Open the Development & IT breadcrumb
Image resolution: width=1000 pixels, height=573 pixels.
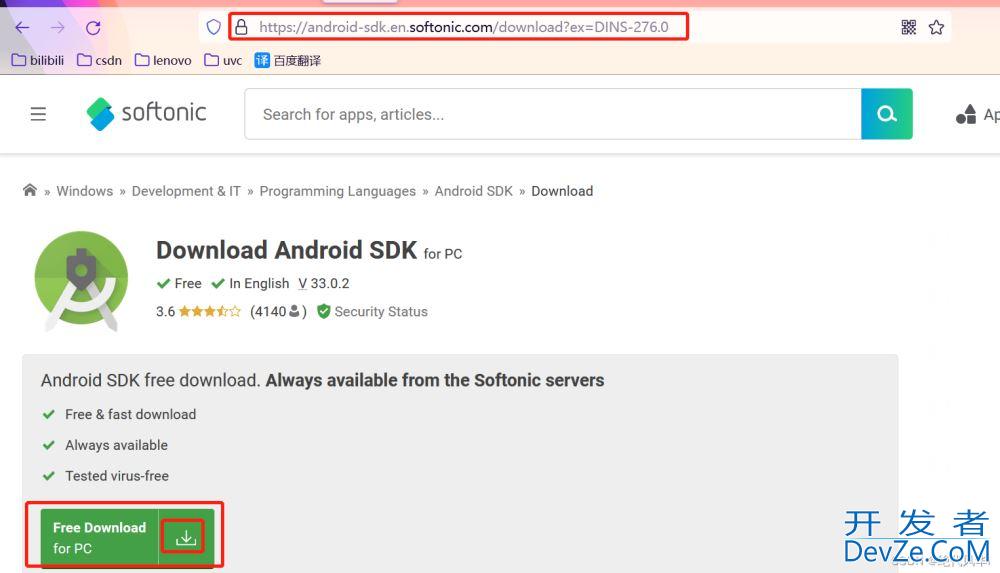[186, 191]
